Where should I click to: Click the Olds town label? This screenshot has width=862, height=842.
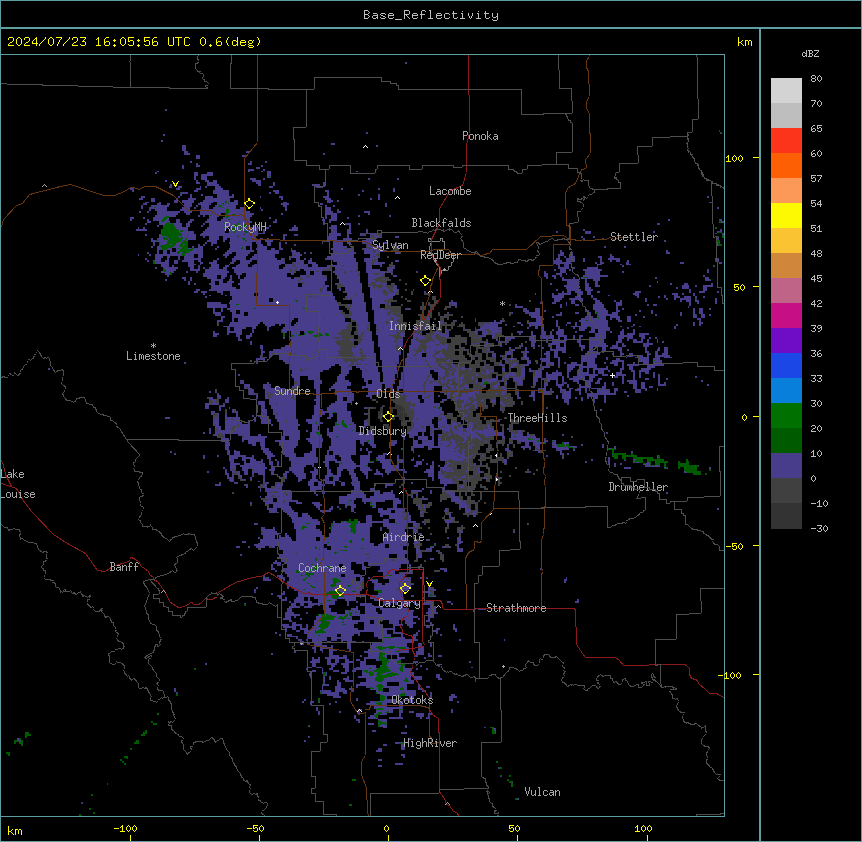click(388, 394)
